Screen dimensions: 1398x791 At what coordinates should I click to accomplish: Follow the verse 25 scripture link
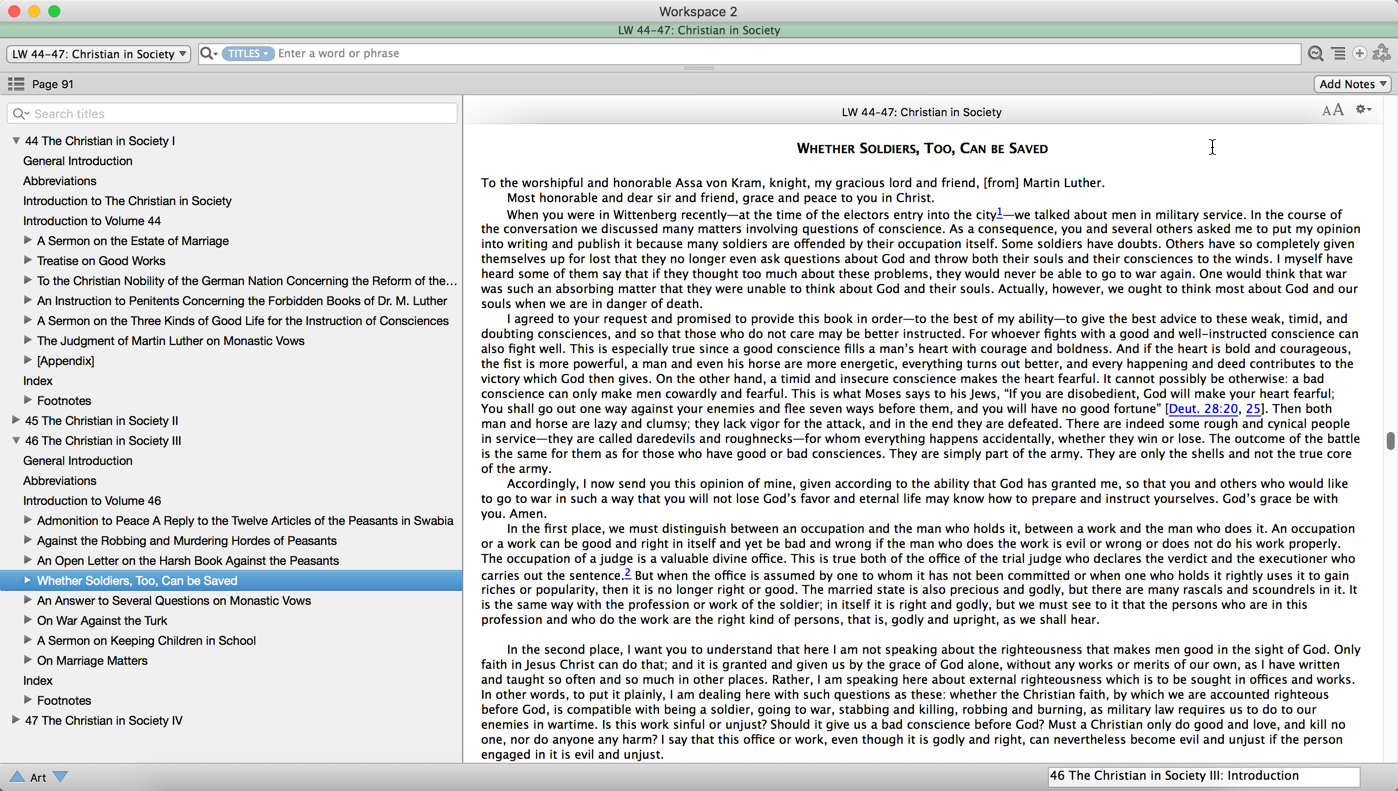point(1253,409)
